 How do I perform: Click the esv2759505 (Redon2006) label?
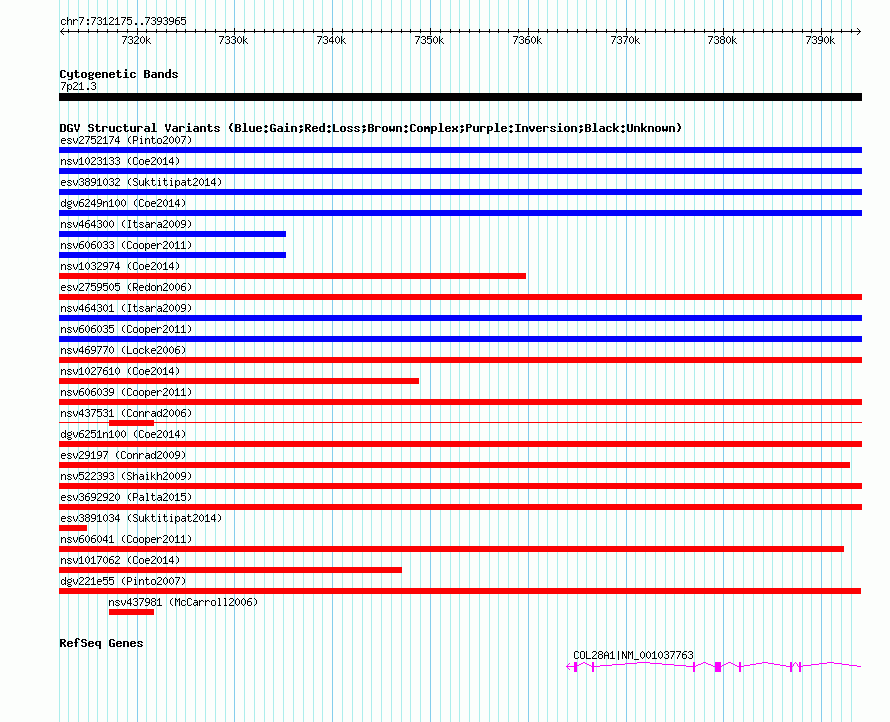point(126,287)
